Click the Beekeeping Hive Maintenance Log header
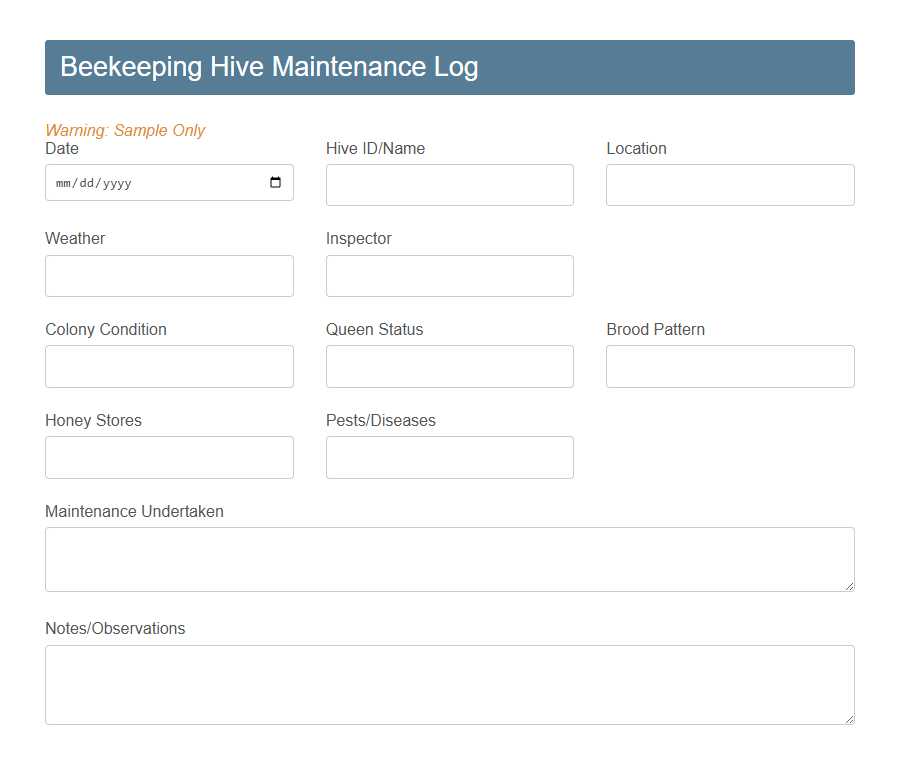 pyautogui.click(x=269, y=67)
